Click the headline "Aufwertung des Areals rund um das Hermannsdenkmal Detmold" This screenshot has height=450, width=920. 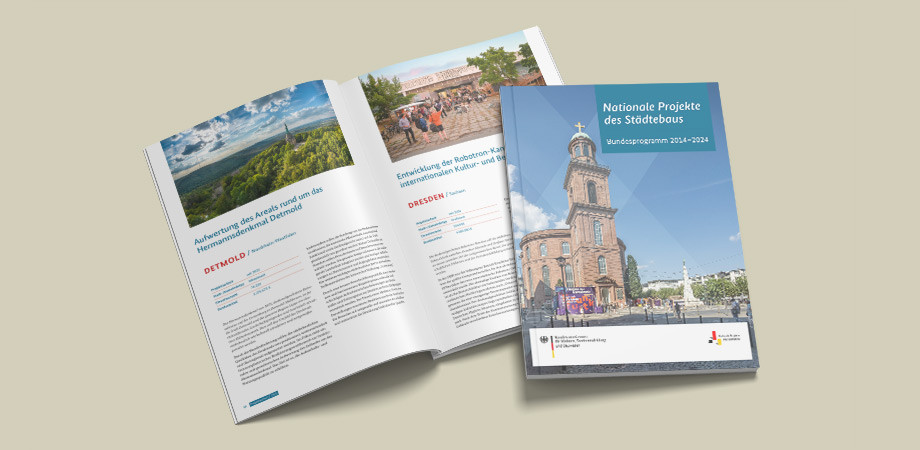(x=261, y=221)
